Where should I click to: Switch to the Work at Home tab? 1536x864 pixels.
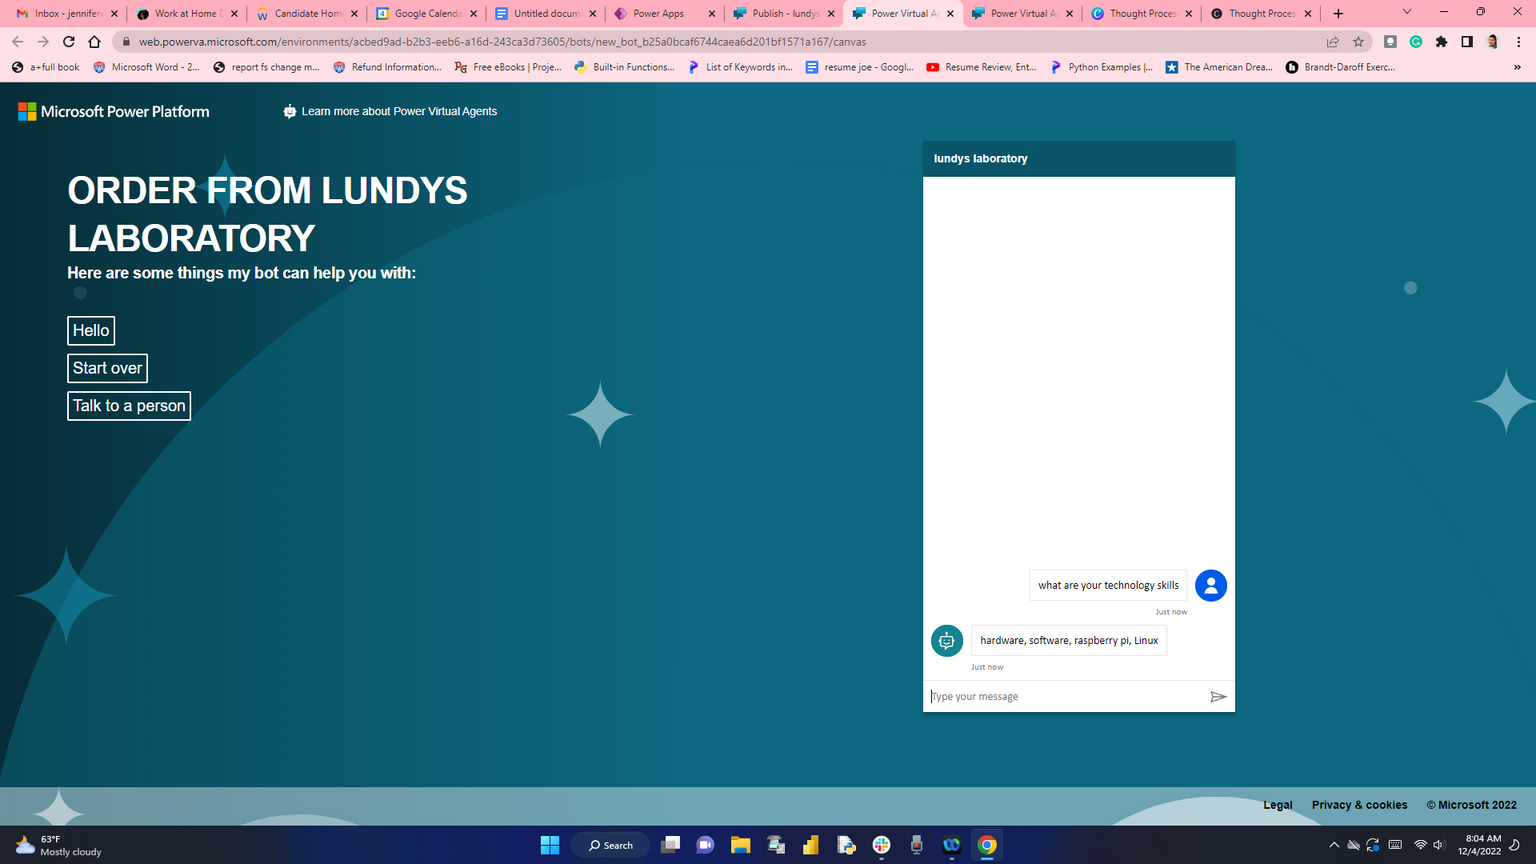click(x=188, y=14)
